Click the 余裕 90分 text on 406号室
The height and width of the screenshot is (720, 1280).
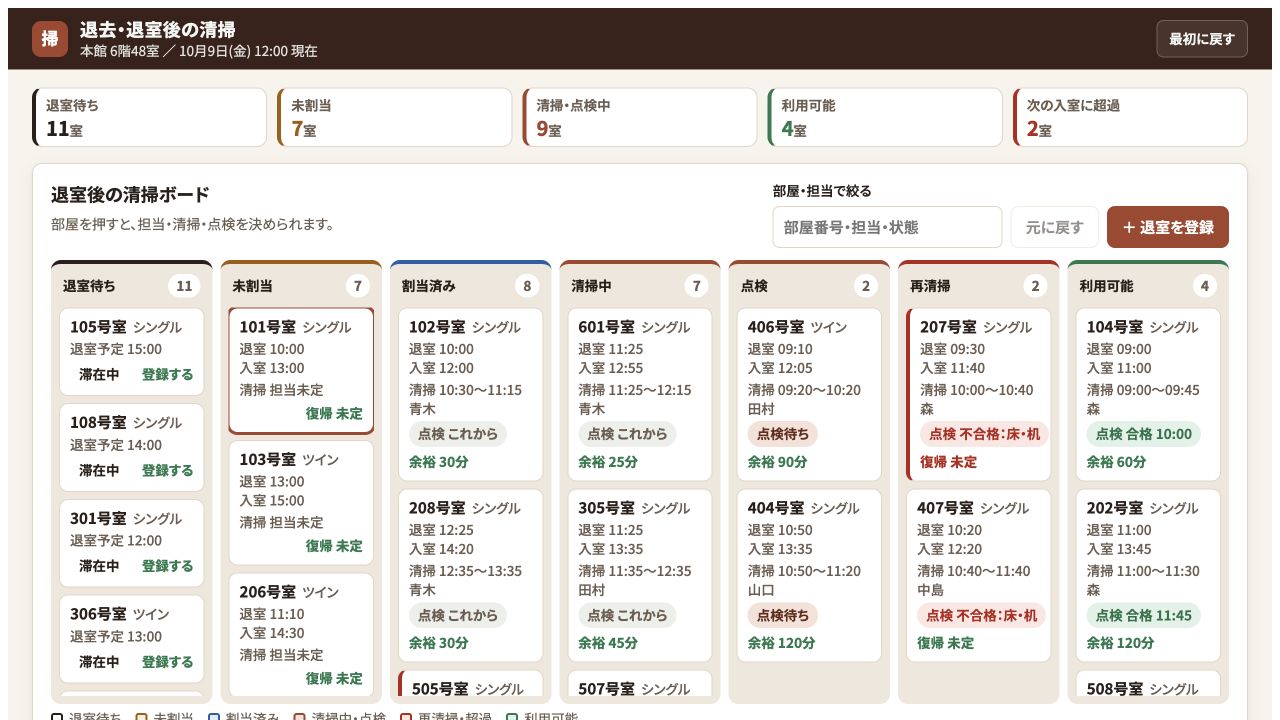click(777, 462)
